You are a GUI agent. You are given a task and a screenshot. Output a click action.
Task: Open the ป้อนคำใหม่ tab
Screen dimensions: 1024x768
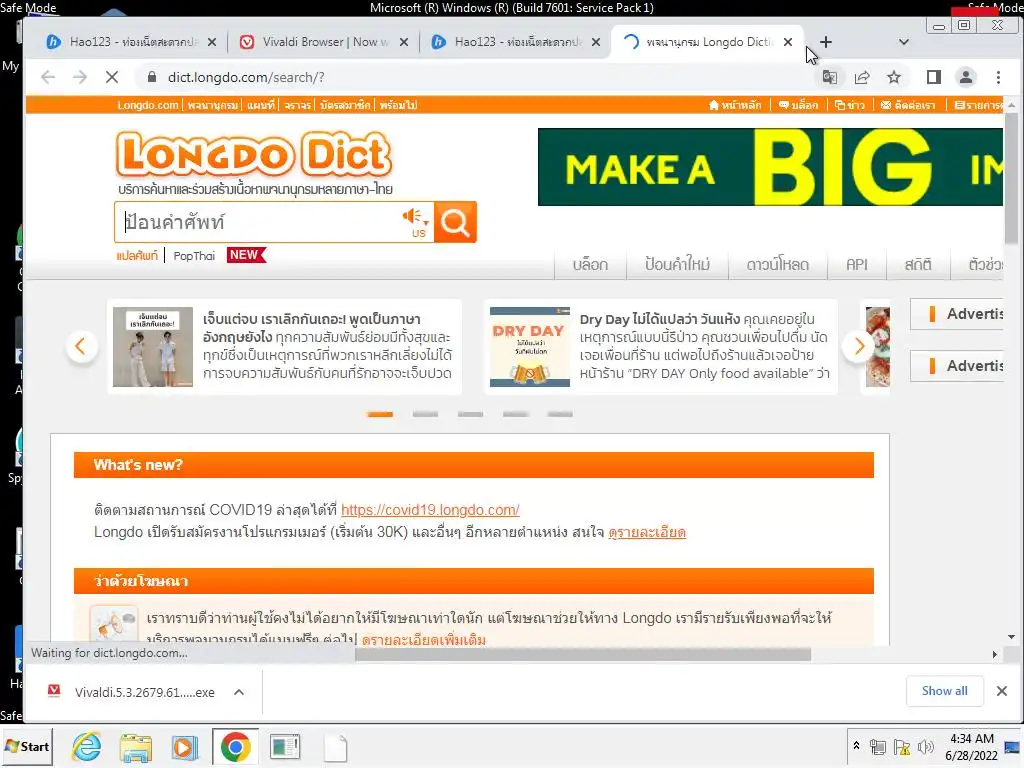[677, 264]
